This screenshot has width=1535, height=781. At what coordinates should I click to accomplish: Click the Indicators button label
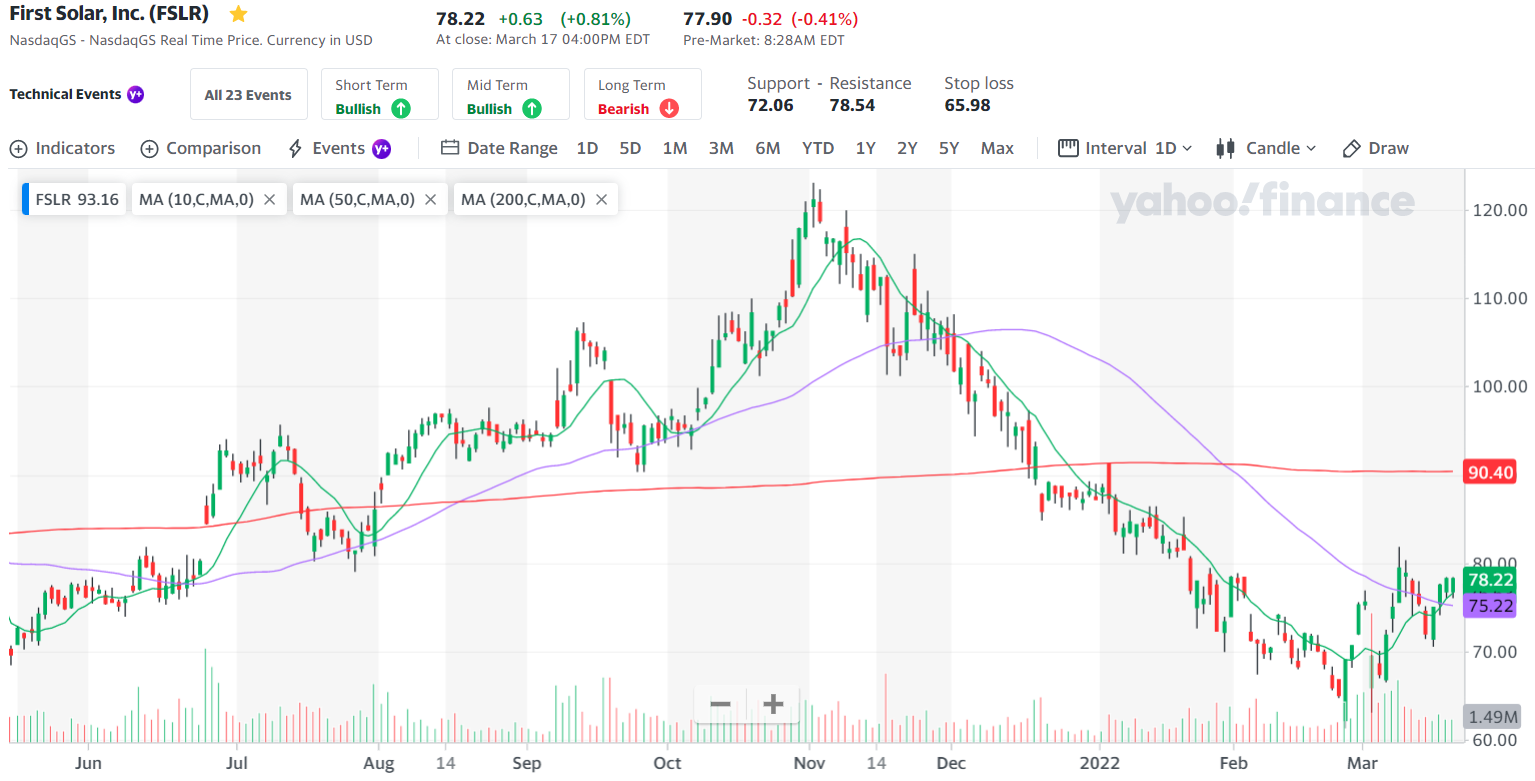(x=75, y=148)
